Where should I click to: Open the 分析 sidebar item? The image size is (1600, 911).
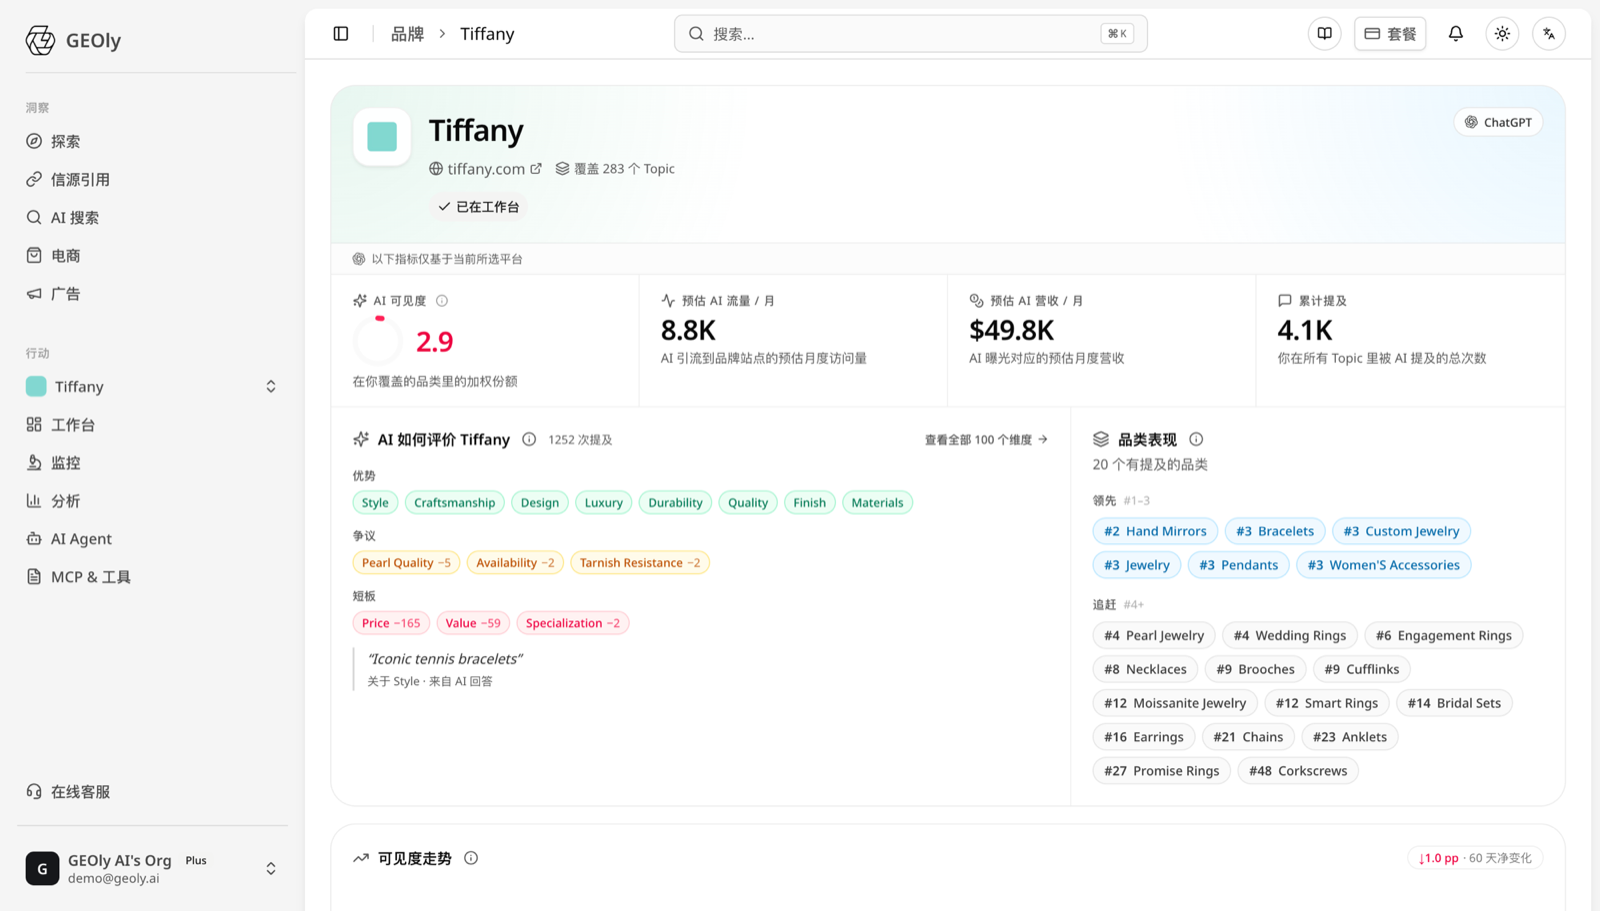pyautogui.click(x=152, y=501)
